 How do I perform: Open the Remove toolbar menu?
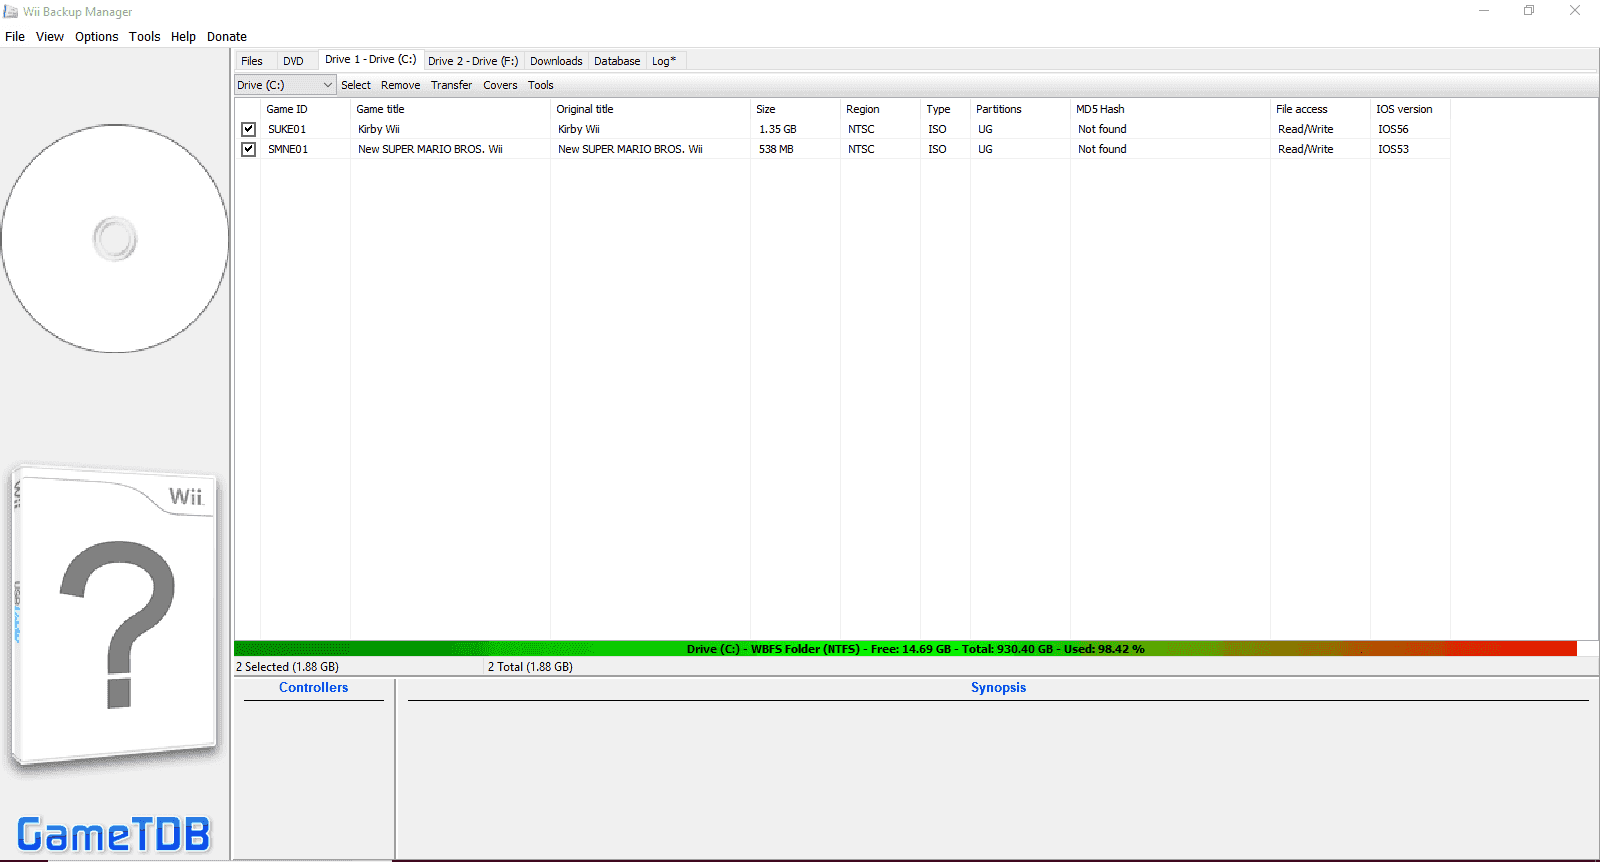(400, 85)
